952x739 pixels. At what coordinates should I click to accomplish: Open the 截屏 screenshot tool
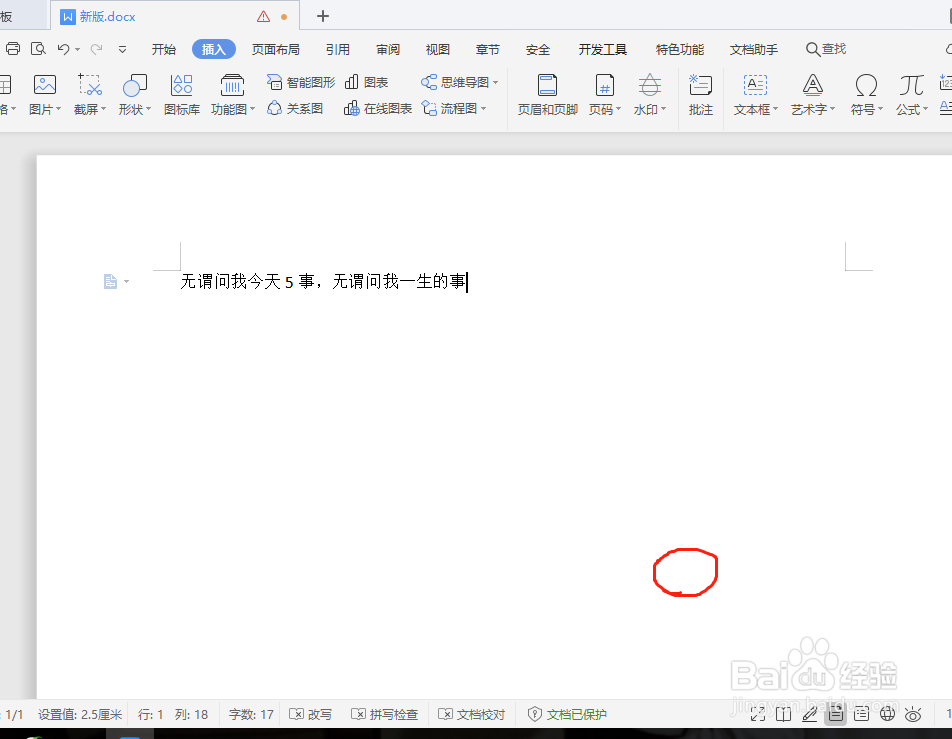pyautogui.click(x=89, y=95)
